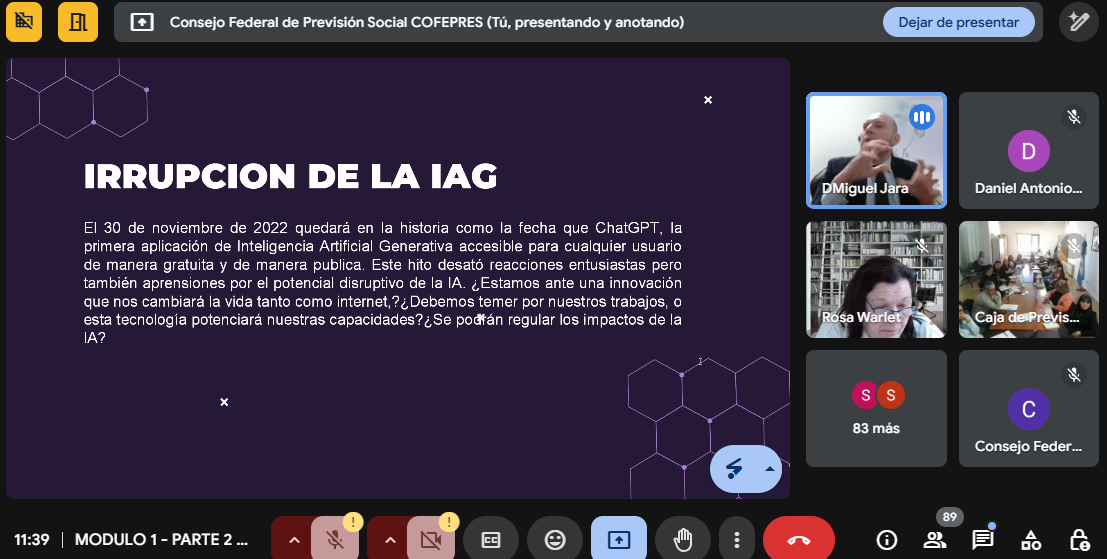Stop presenting with Dejar de presentar

[x=958, y=22]
